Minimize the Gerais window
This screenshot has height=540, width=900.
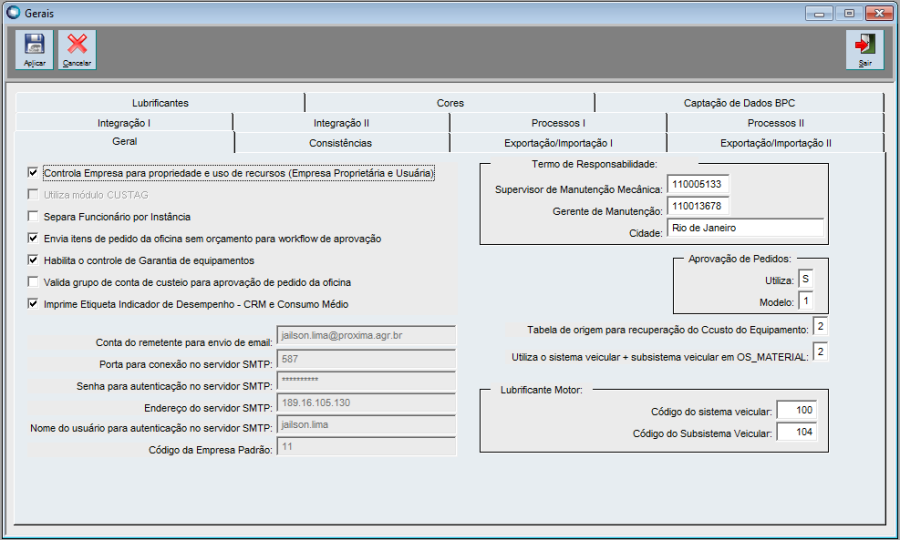[819, 13]
